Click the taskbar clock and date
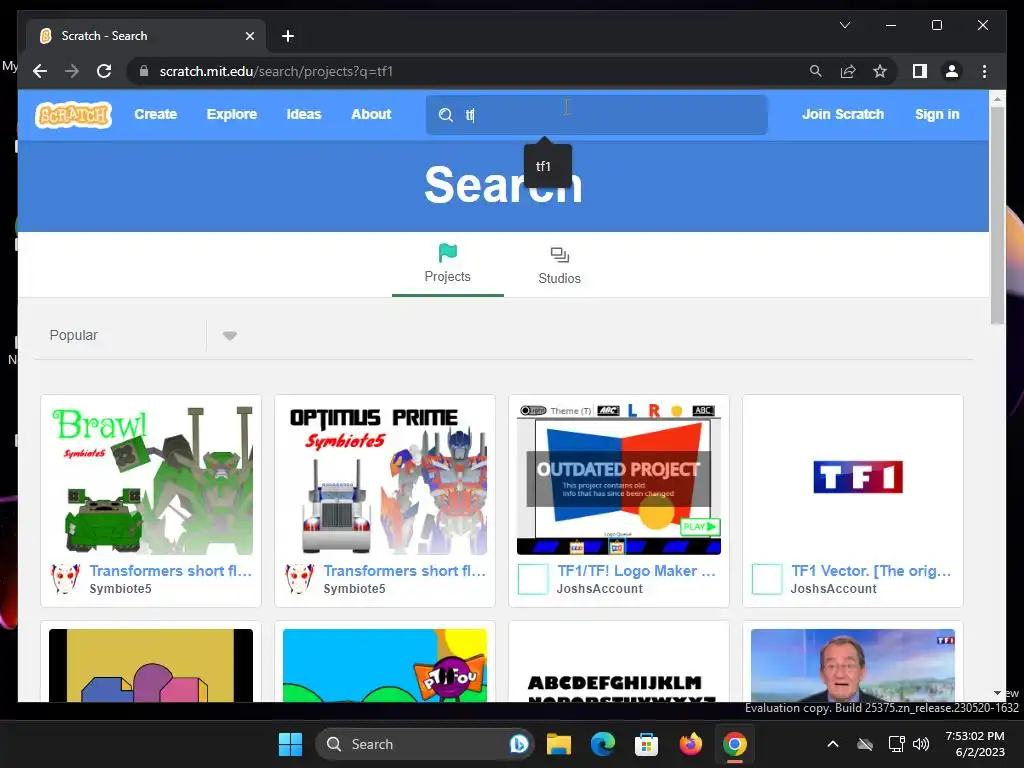The image size is (1024, 768). pos(975,744)
